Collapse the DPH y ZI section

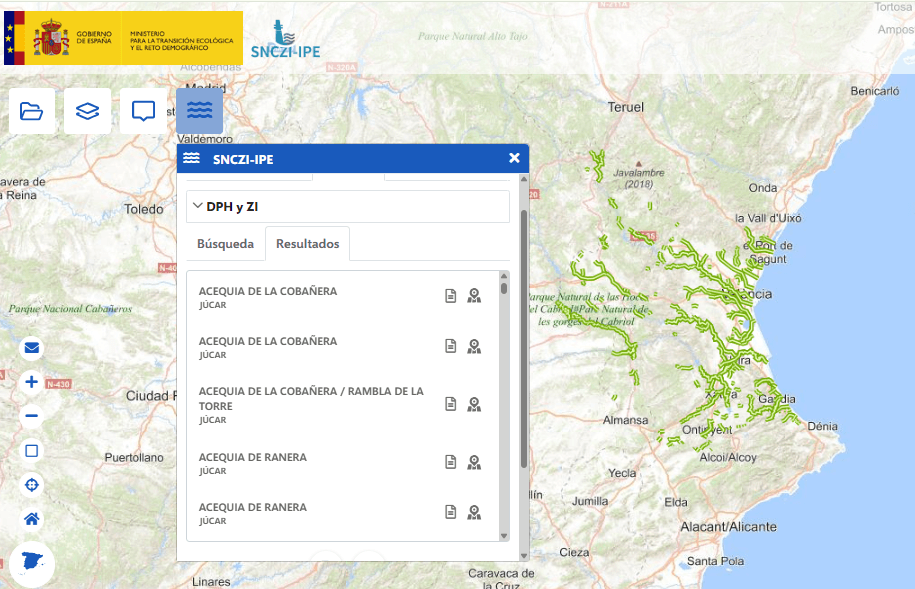coord(198,206)
